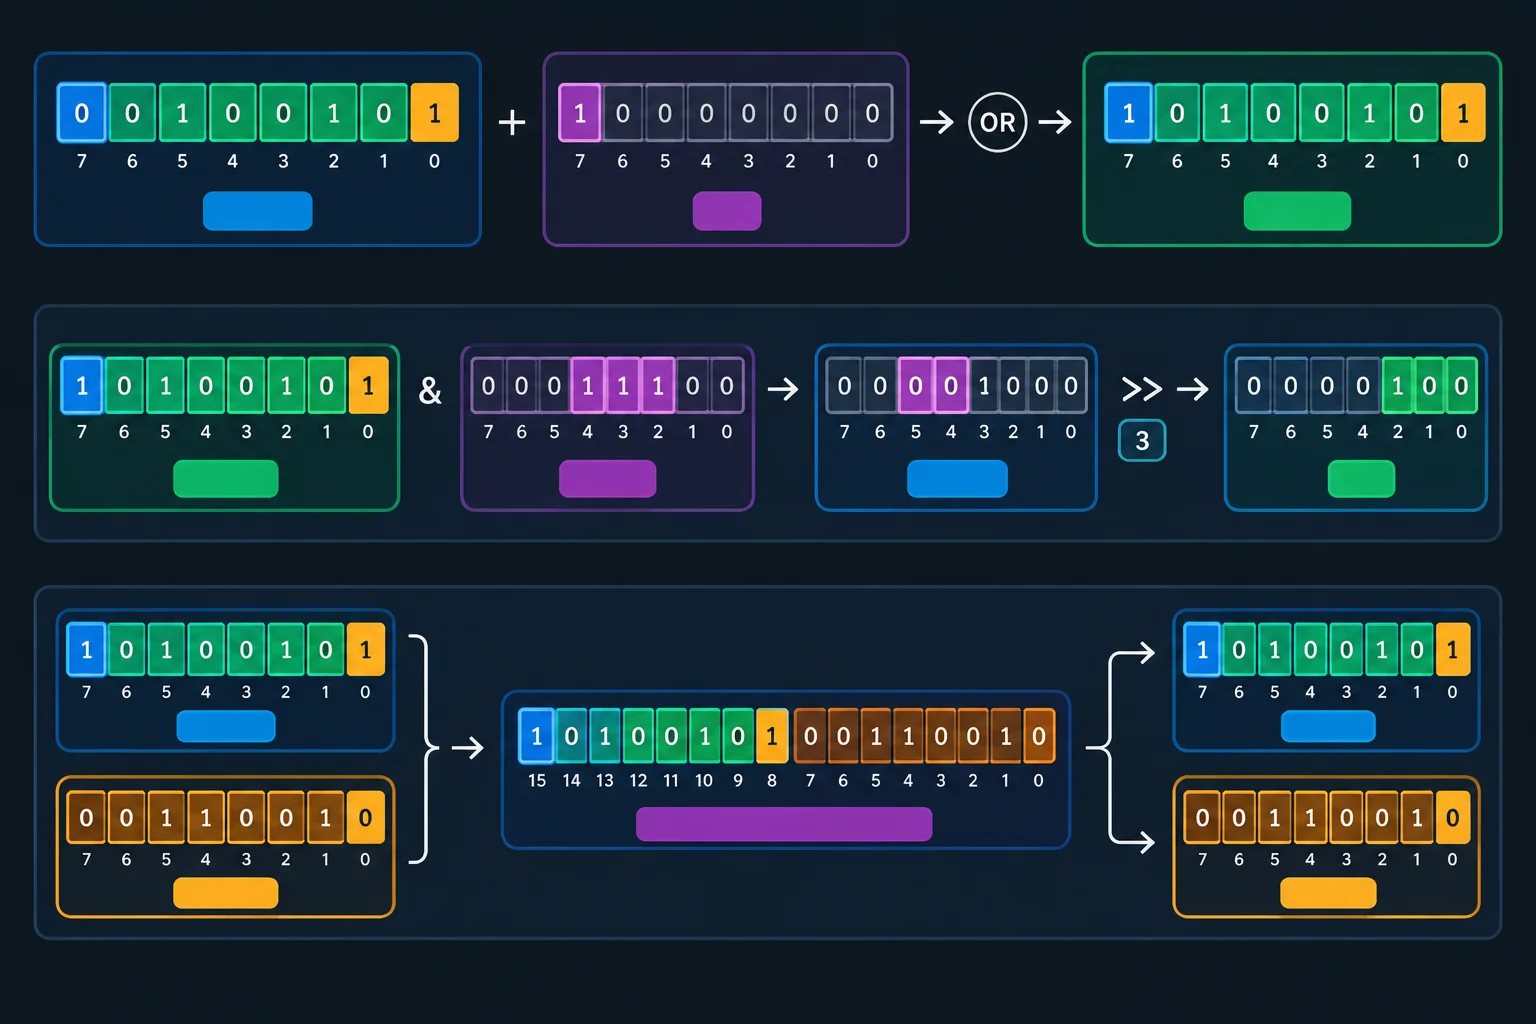The width and height of the screenshot is (1536, 1024).
Task: Toggle orange bit 0 in the 00100101 register
Action: coord(434,113)
